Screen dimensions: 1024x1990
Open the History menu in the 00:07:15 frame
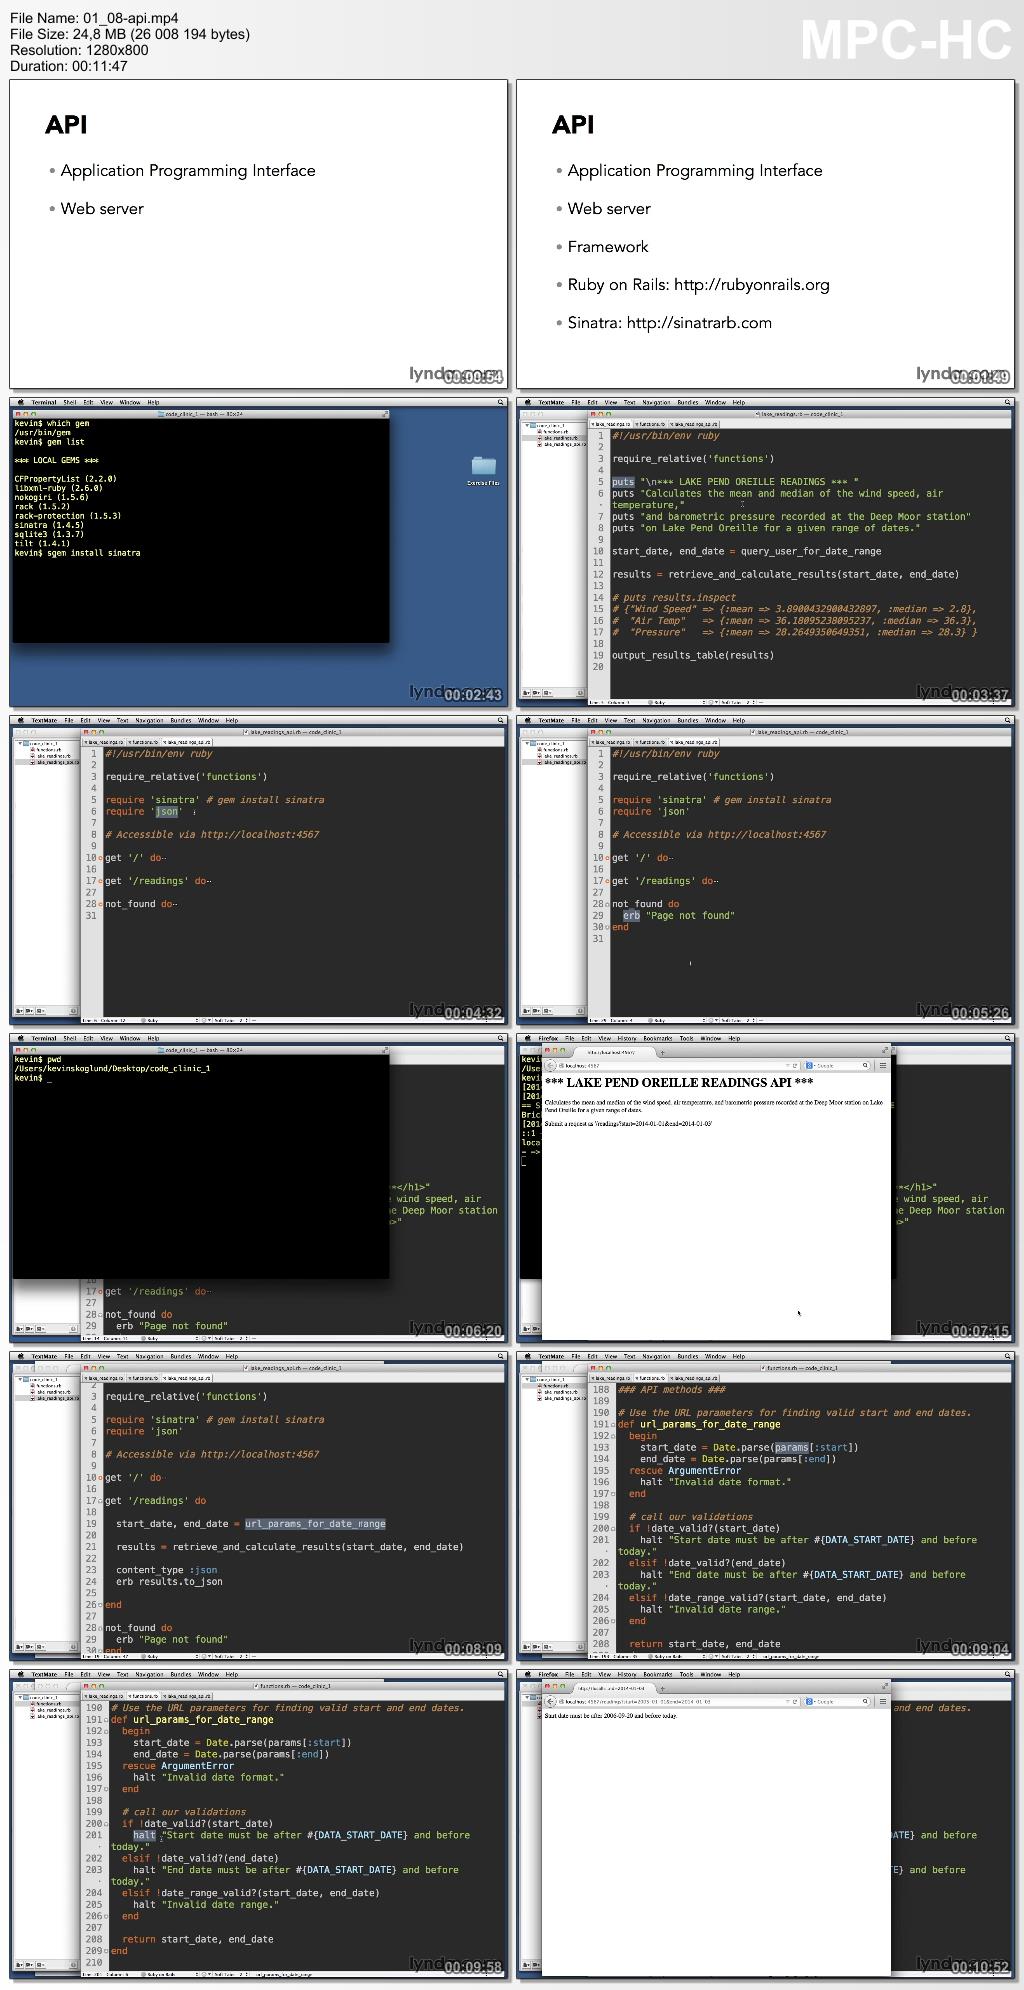click(x=627, y=1038)
